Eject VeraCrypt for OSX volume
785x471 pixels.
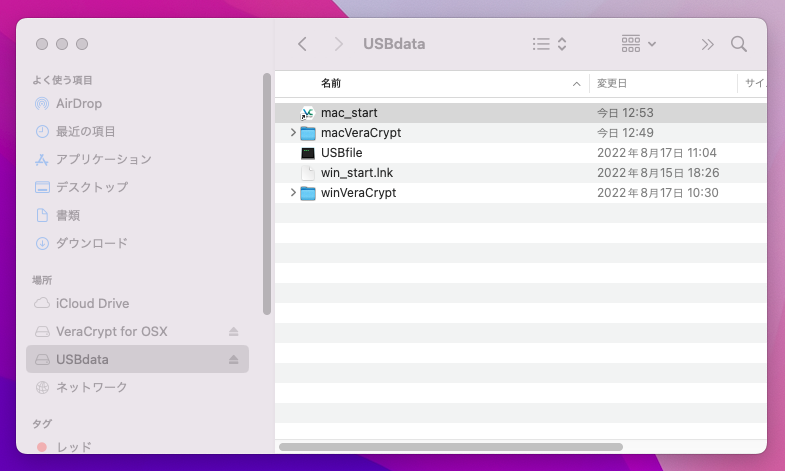tap(234, 331)
